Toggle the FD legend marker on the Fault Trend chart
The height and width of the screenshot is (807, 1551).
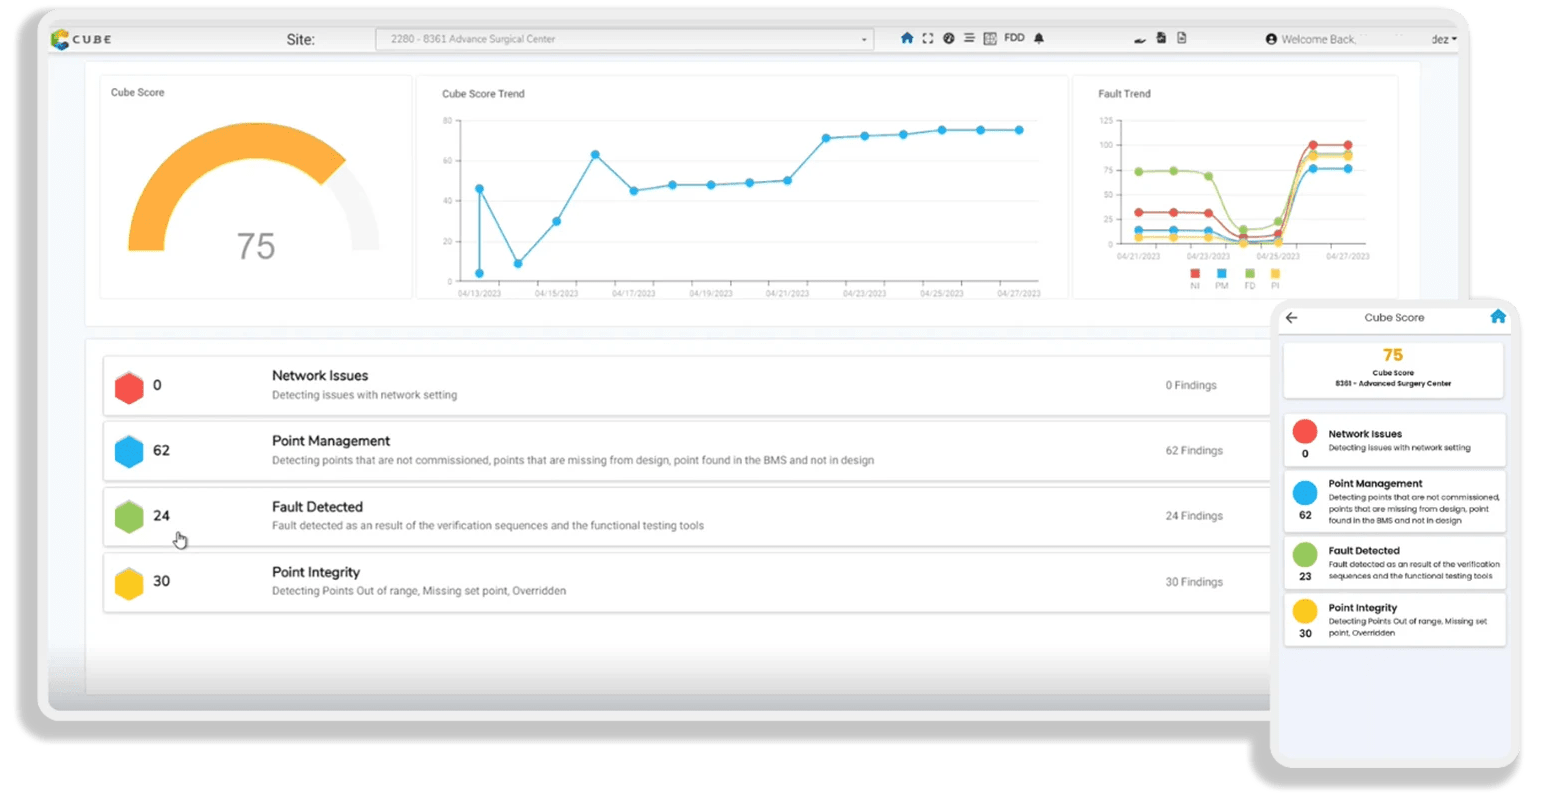tap(1249, 272)
